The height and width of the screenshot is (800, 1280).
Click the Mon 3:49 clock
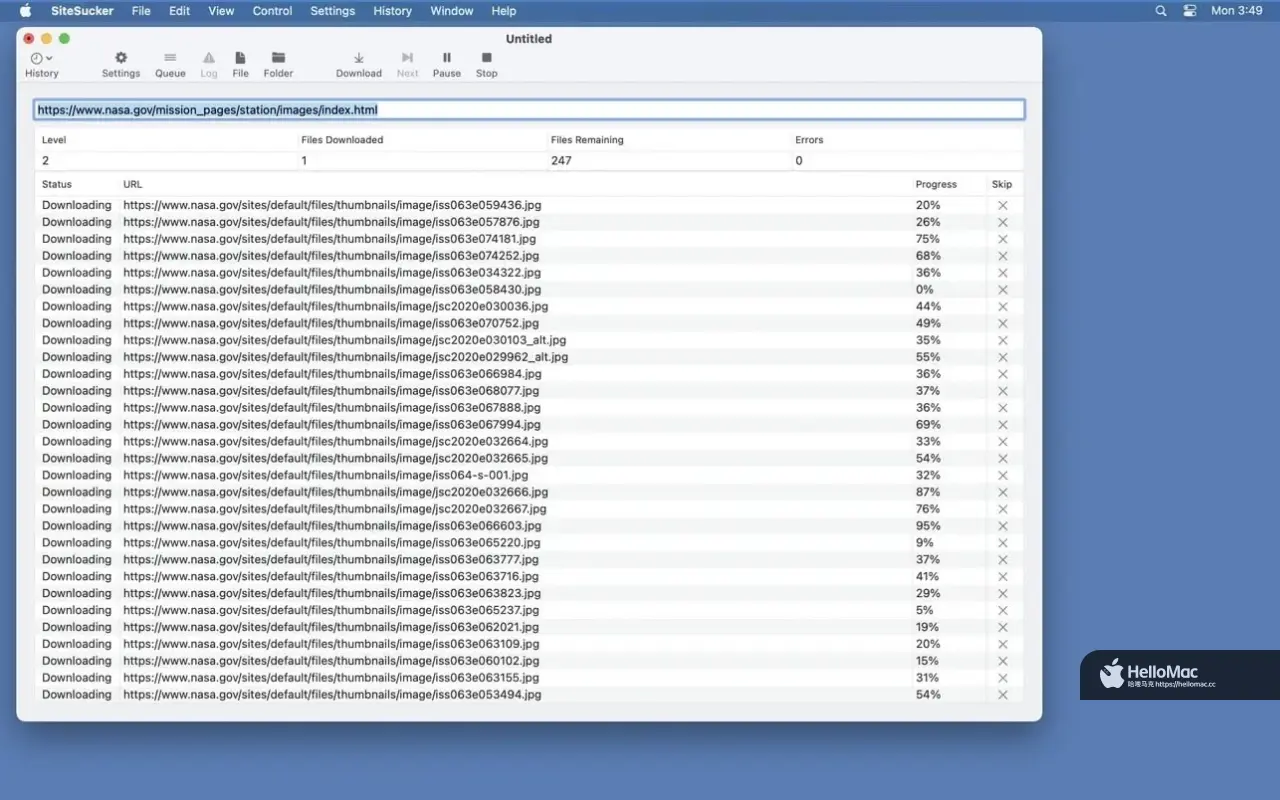click(x=1237, y=11)
